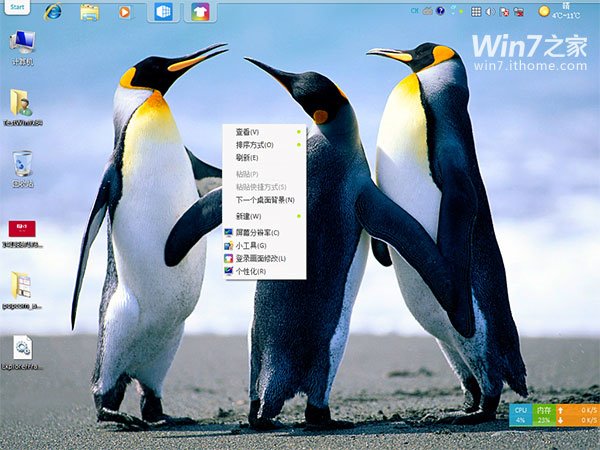Click the download speed 0 K/S indicator

(577, 420)
